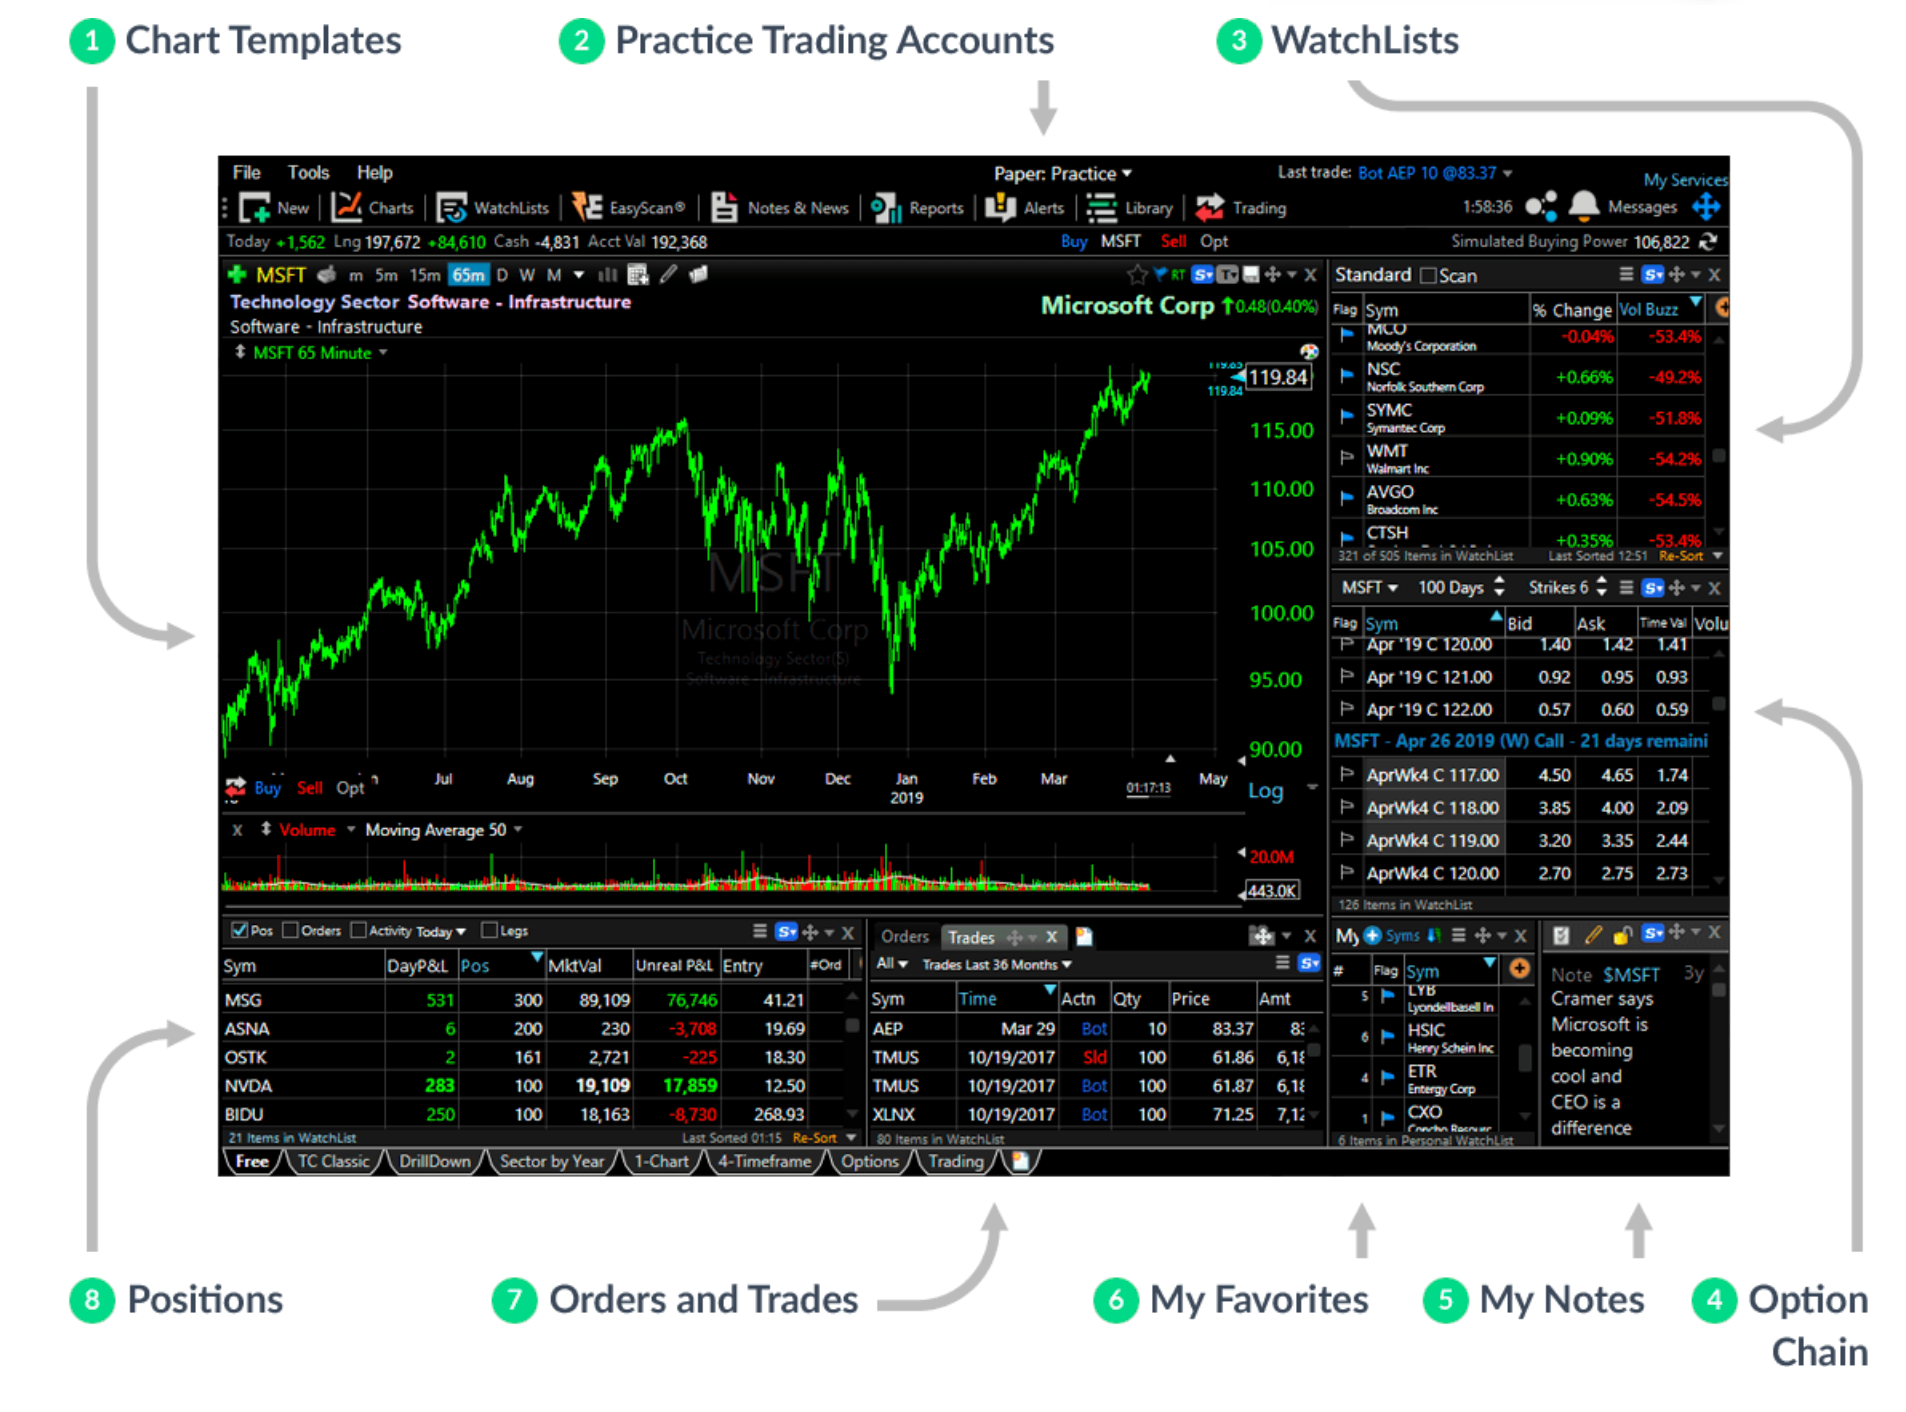The height and width of the screenshot is (1412, 1906).
Task: Launch EasyScan from the toolbar
Action: [586, 207]
